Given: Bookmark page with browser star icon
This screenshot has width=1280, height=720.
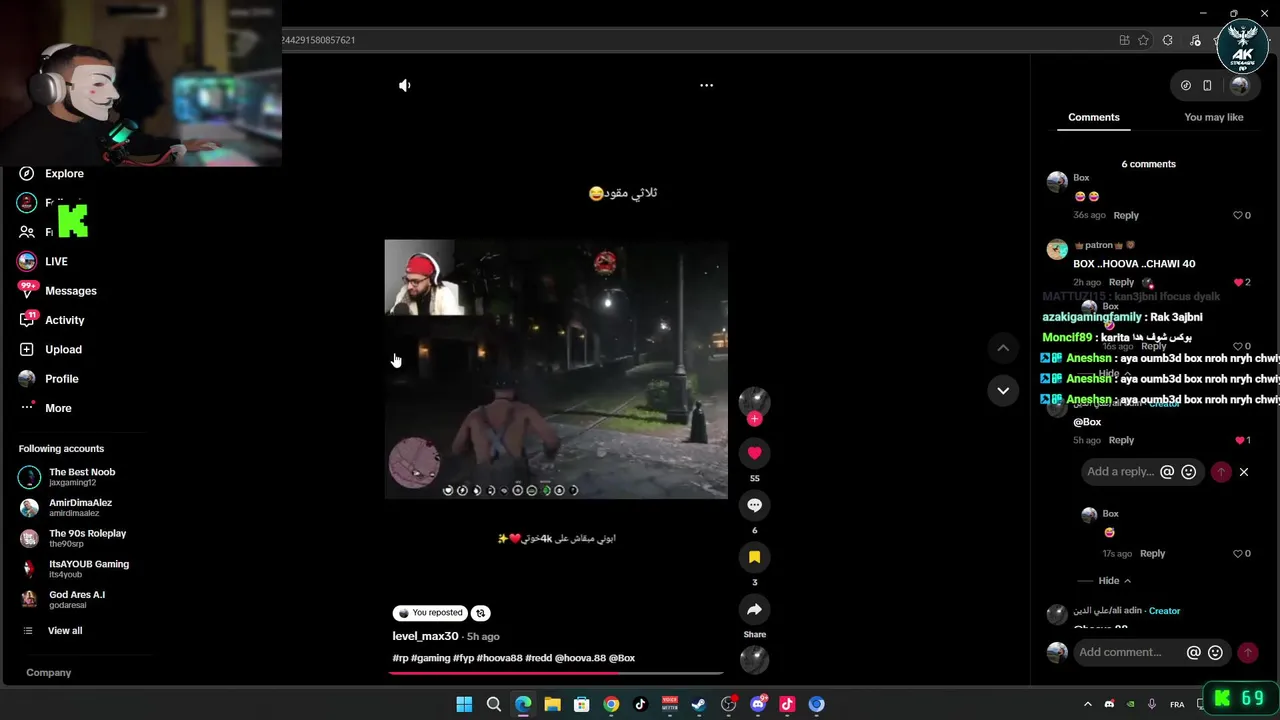Looking at the screenshot, I should [1143, 40].
